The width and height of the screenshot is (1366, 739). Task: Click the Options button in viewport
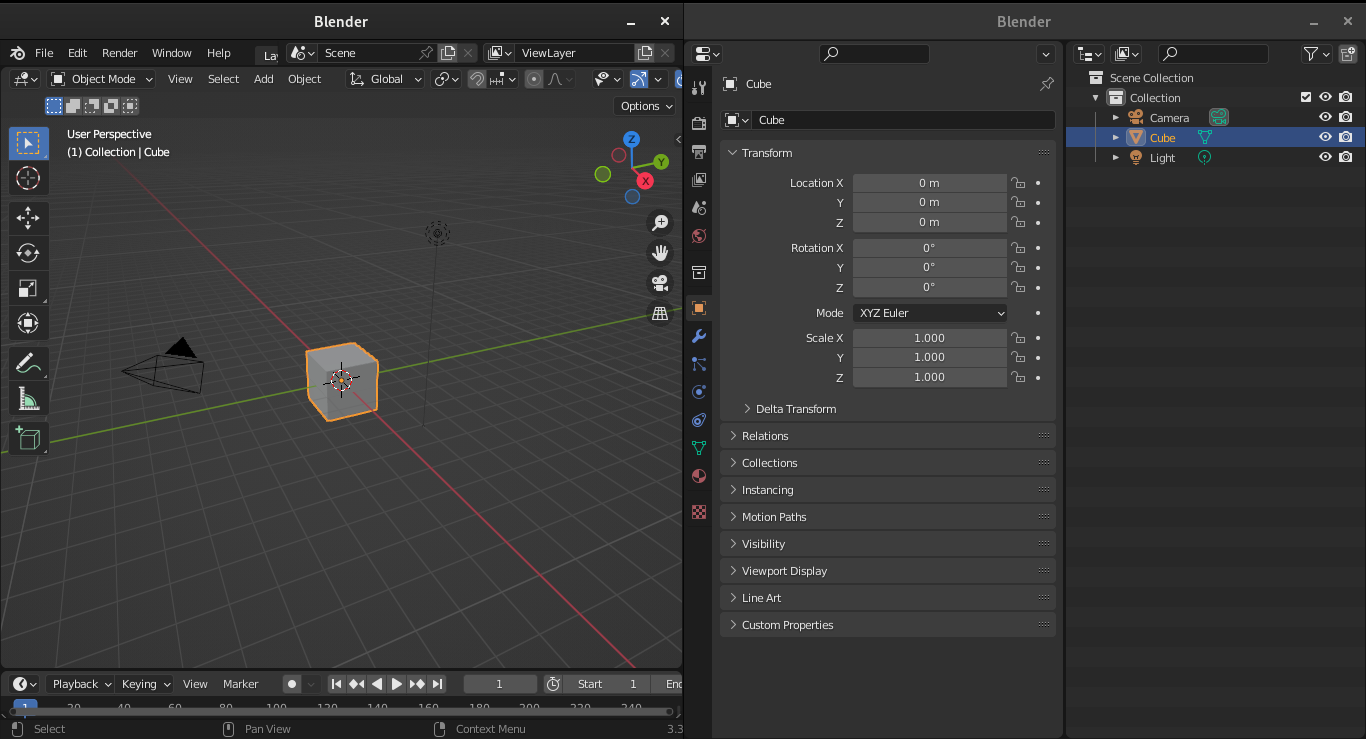pyautogui.click(x=645, y=106)
